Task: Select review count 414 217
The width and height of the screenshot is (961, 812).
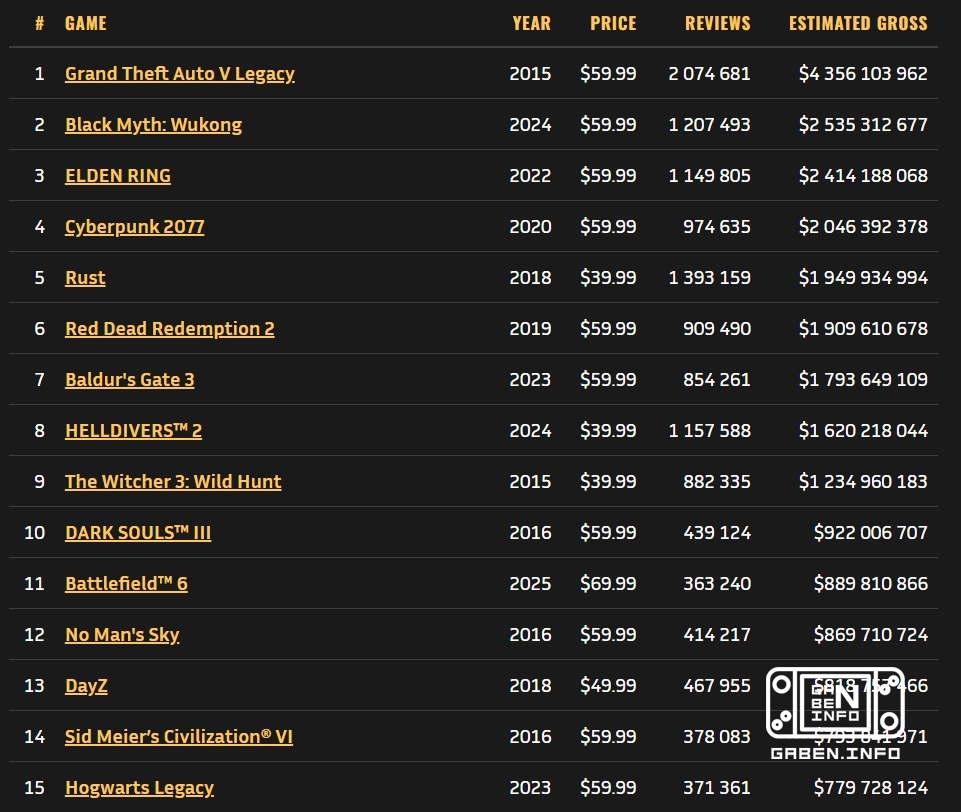Action: click(716, 634)
